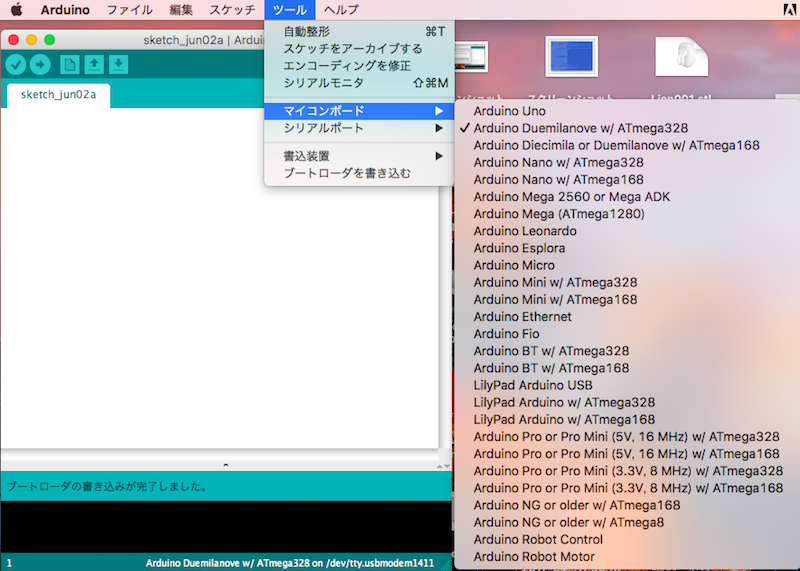
Task: Select Arduino Leonardo board
Action: [x=627, y=231]
